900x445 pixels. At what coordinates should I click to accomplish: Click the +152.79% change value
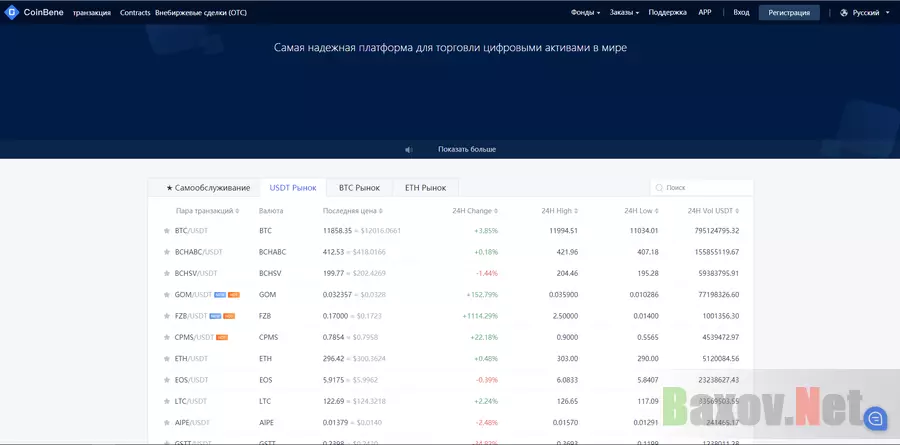point(482,295)
